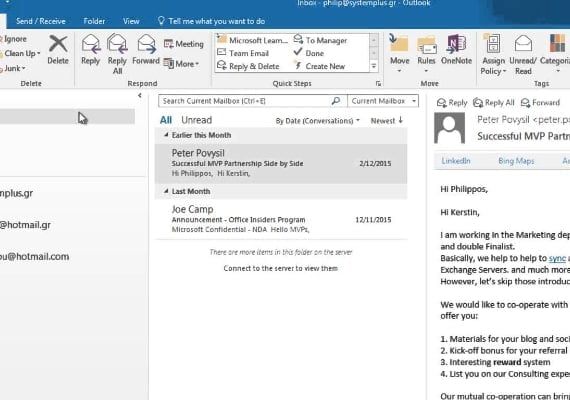Forward the message via ribbon Forward icon
Viewport: 570px width, 400px height.
pos(146,44)
